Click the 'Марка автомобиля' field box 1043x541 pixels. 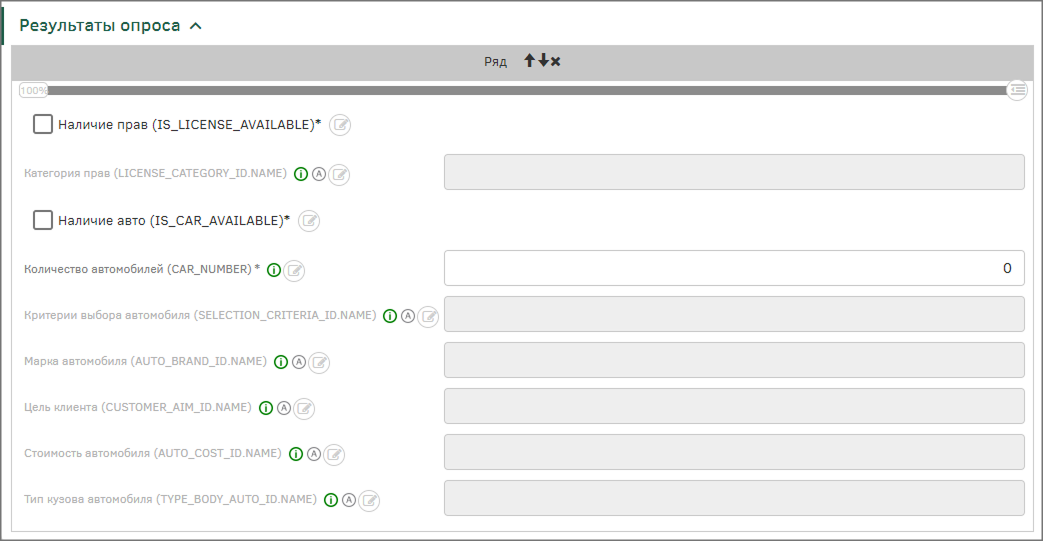tap(734, 360)
